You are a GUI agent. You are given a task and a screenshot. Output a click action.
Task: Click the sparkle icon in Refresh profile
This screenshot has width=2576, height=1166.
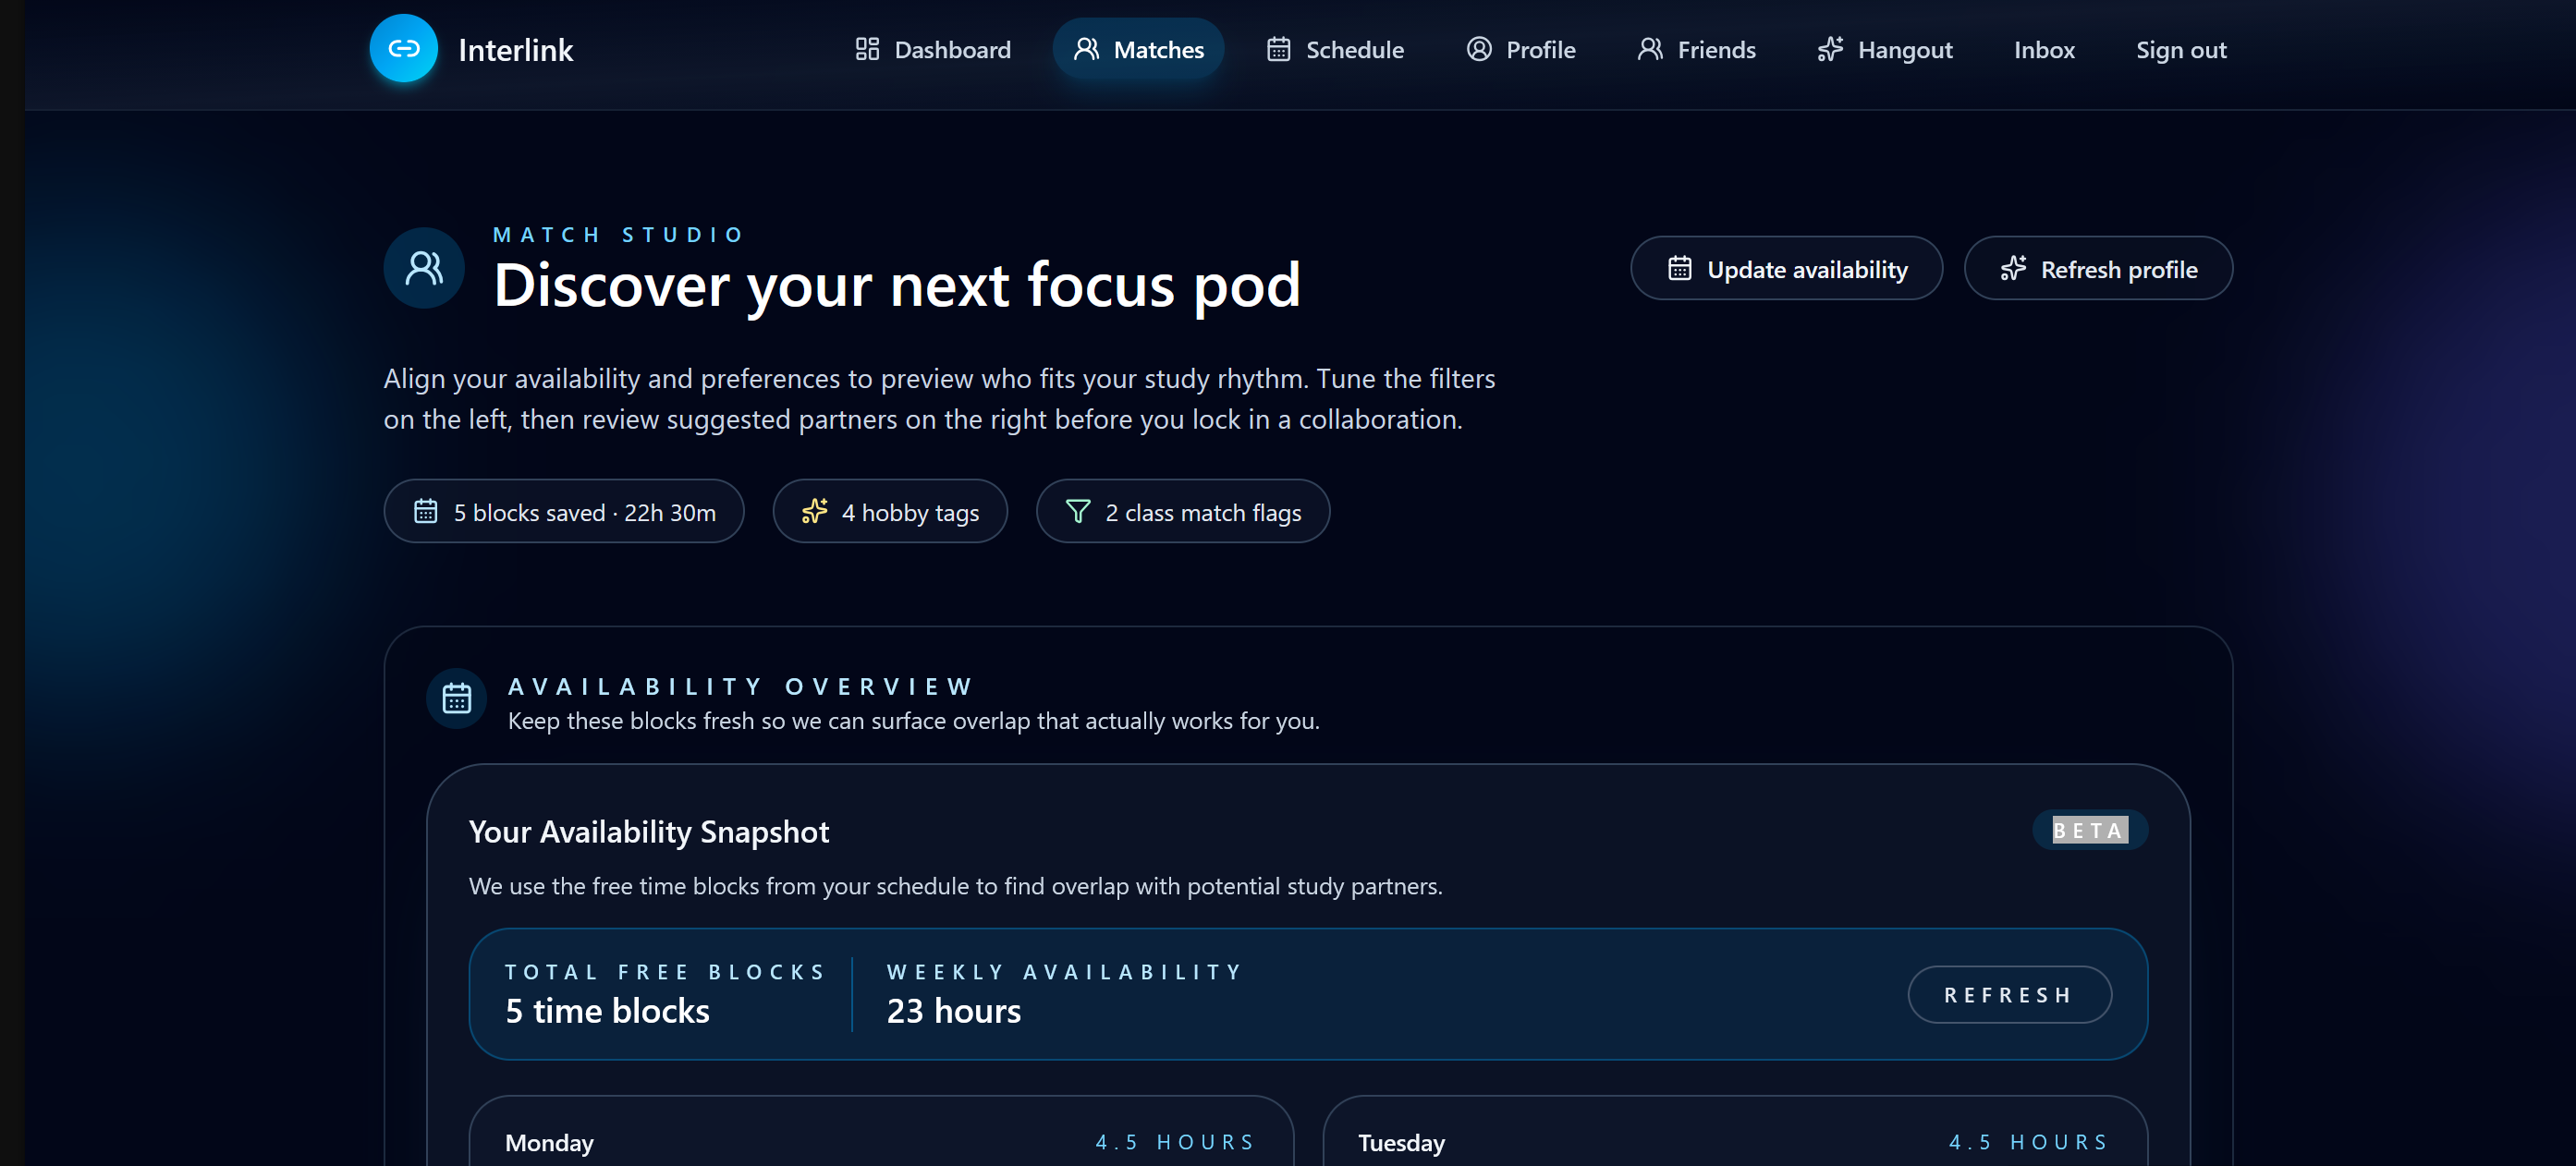click(2012, 269)
